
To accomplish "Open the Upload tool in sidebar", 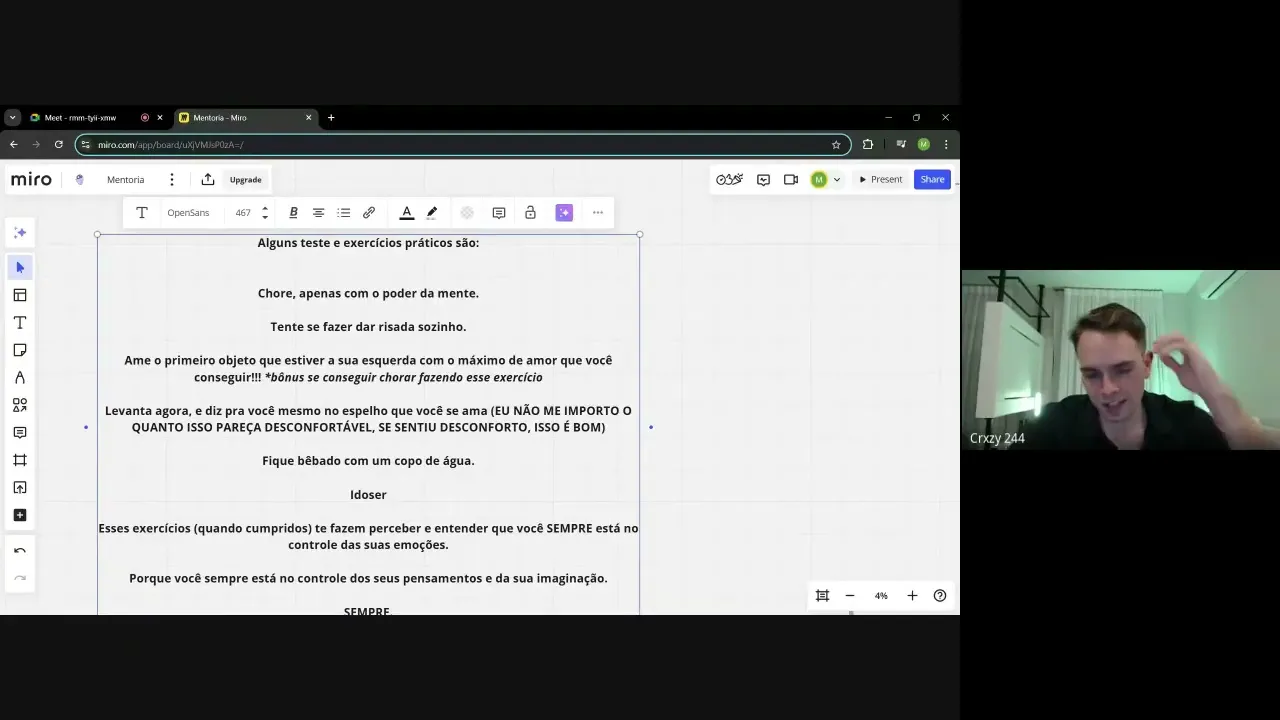I will [x=20, y=488].
